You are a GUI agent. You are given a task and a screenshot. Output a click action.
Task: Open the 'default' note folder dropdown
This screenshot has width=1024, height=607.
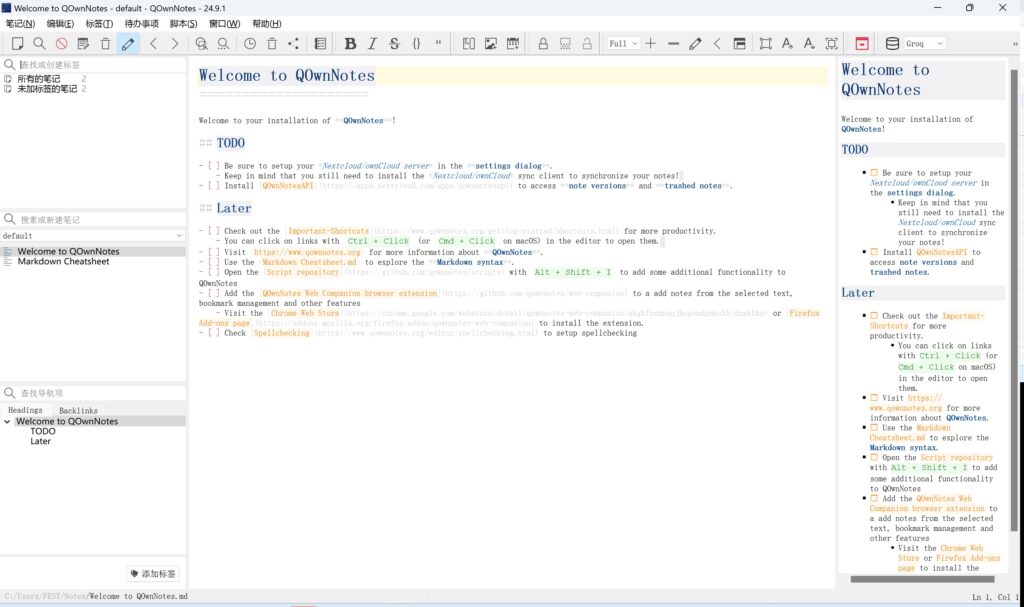(x=93, y=235)
